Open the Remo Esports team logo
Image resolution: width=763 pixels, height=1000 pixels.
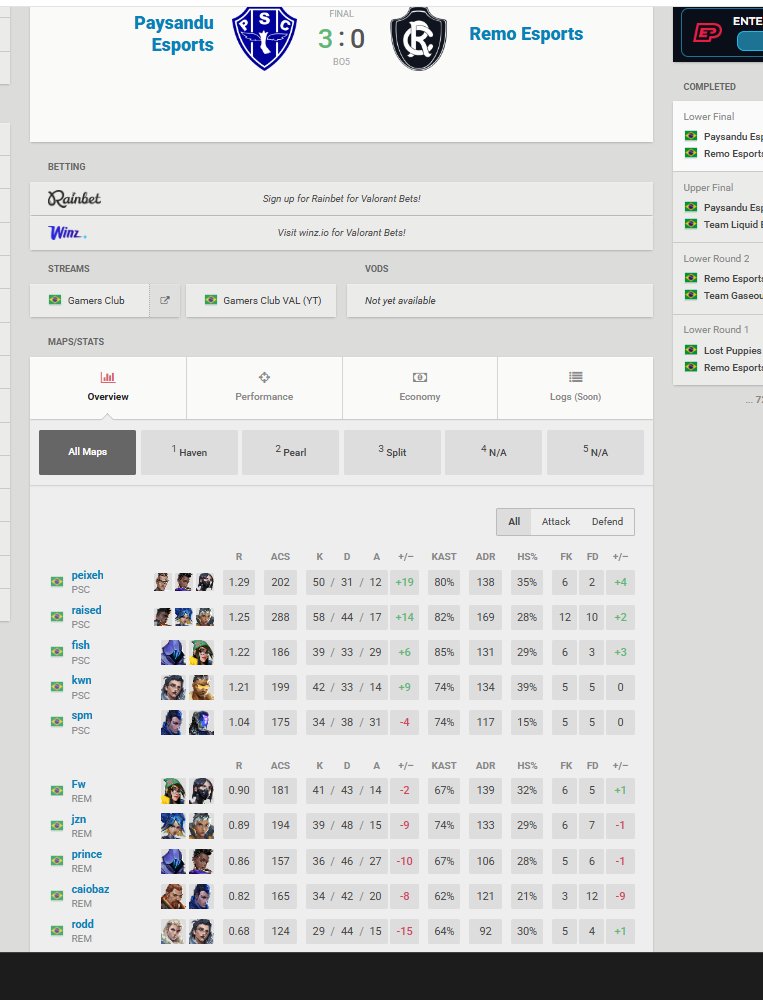click(419, 37)
